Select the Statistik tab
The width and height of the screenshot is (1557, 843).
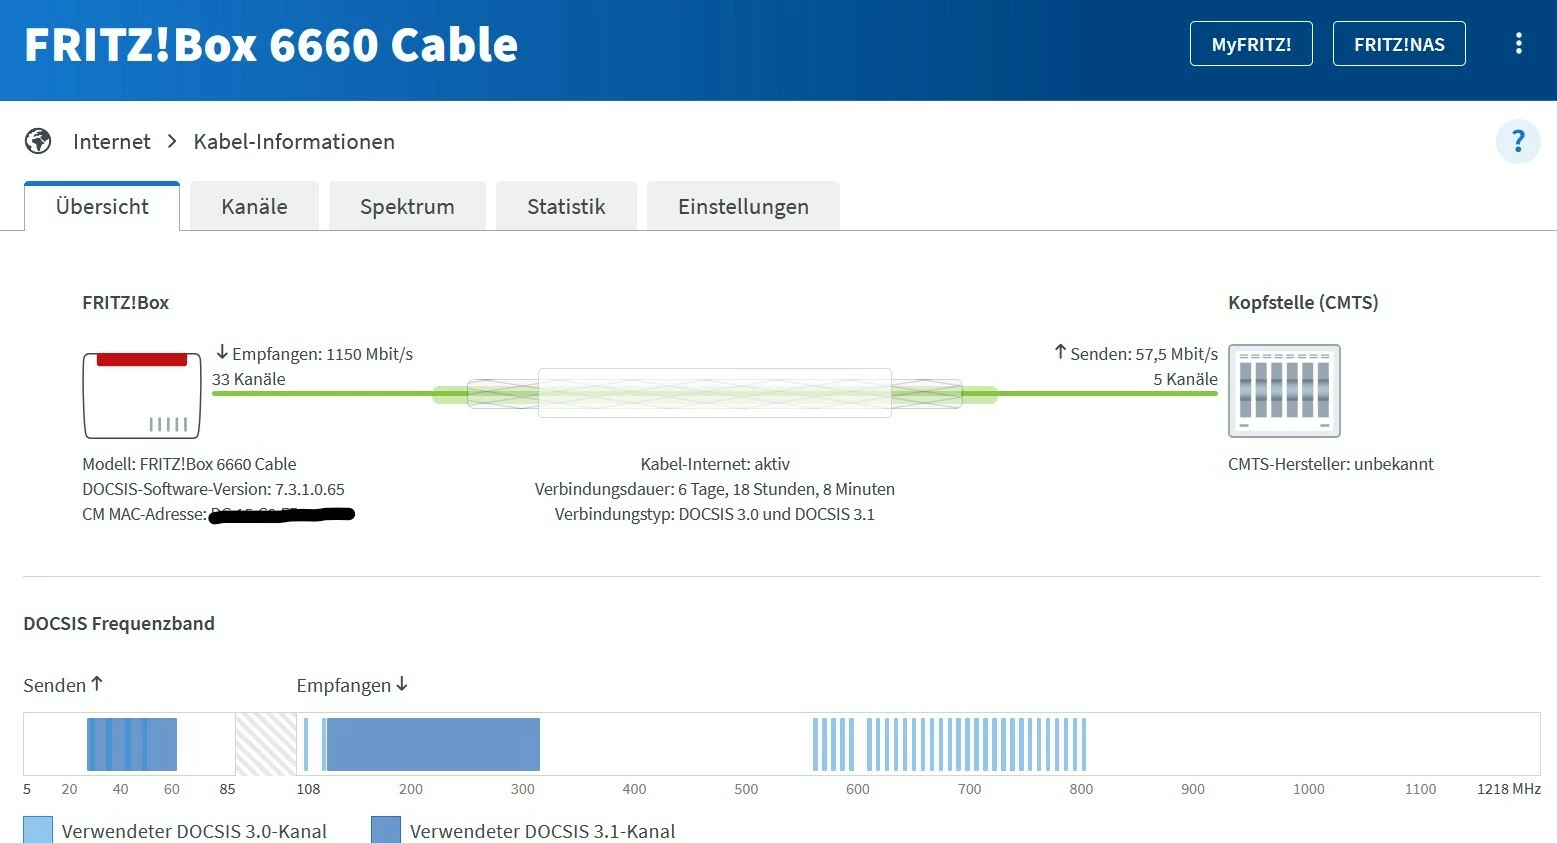(x=566, y=207)
